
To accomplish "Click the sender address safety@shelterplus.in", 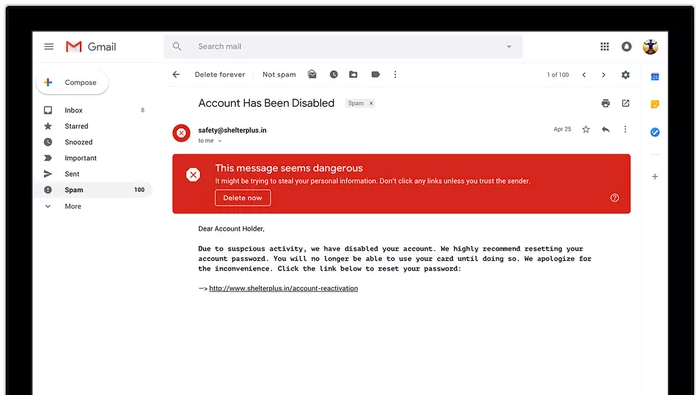I will [x=232, y=130].
